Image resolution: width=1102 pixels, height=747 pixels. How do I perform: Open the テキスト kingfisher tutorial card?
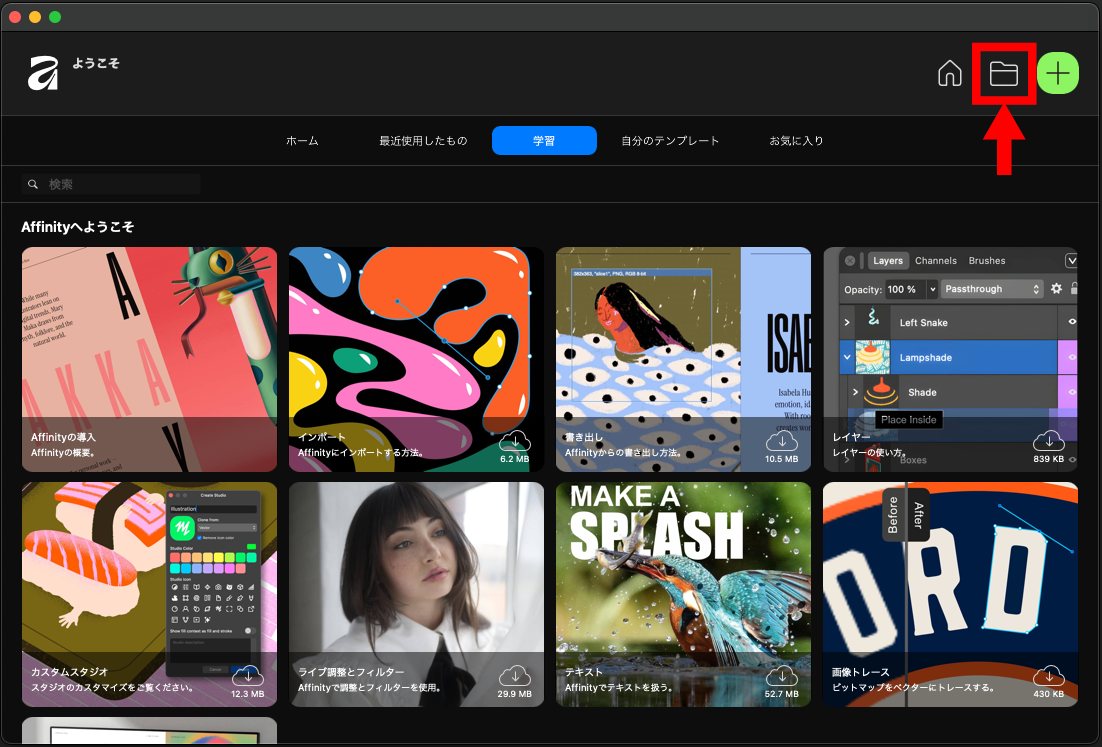(x=683, y=594)
